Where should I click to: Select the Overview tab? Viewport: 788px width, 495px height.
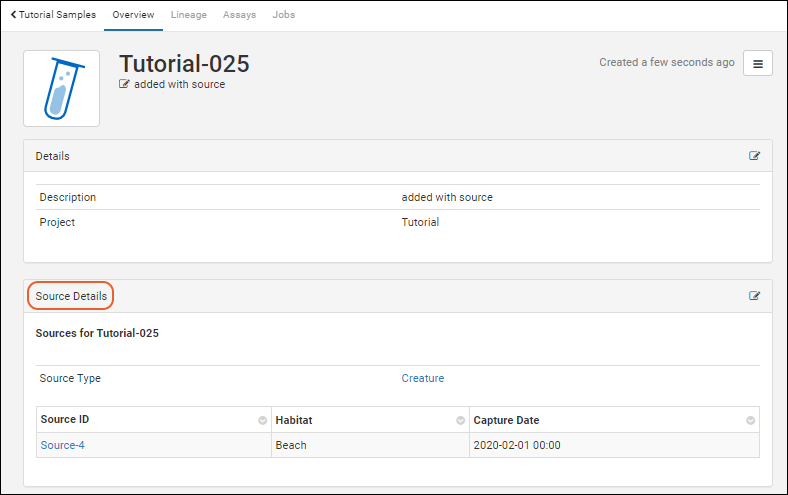[133, 15]
